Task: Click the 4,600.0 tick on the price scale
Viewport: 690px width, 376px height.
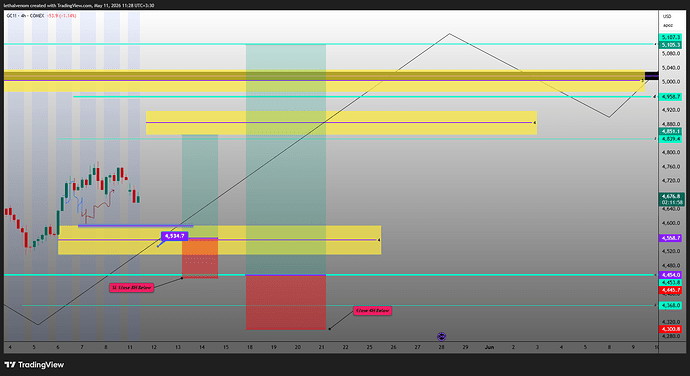Action: pyautogui.click(x=671, y=223)
